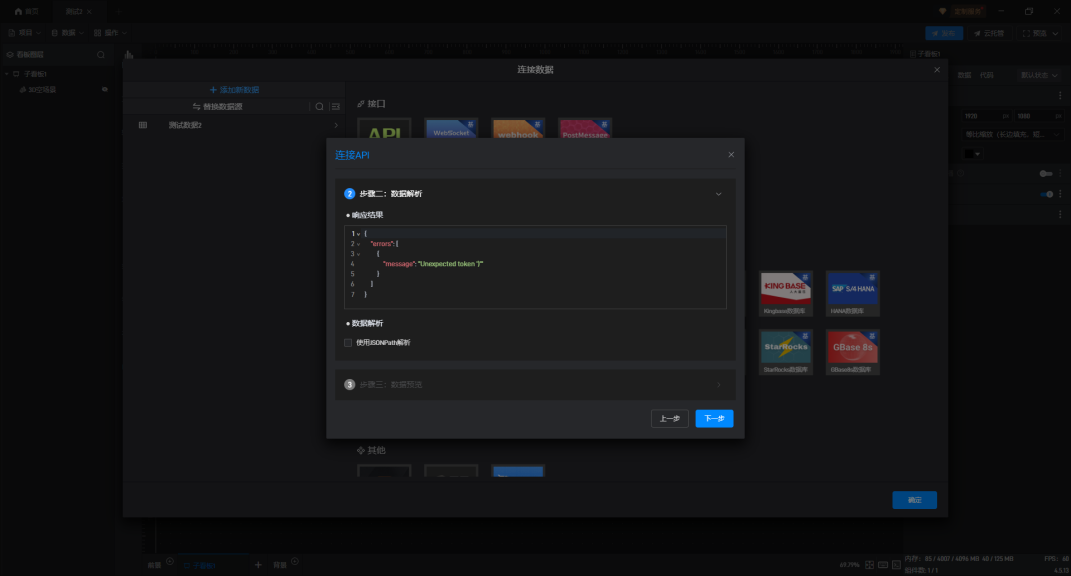Image resolution: width=1071 pixels, height=576 pixels.
Task: Click the keyboard shortcuts icon in status bar
Action: point(883,565)
